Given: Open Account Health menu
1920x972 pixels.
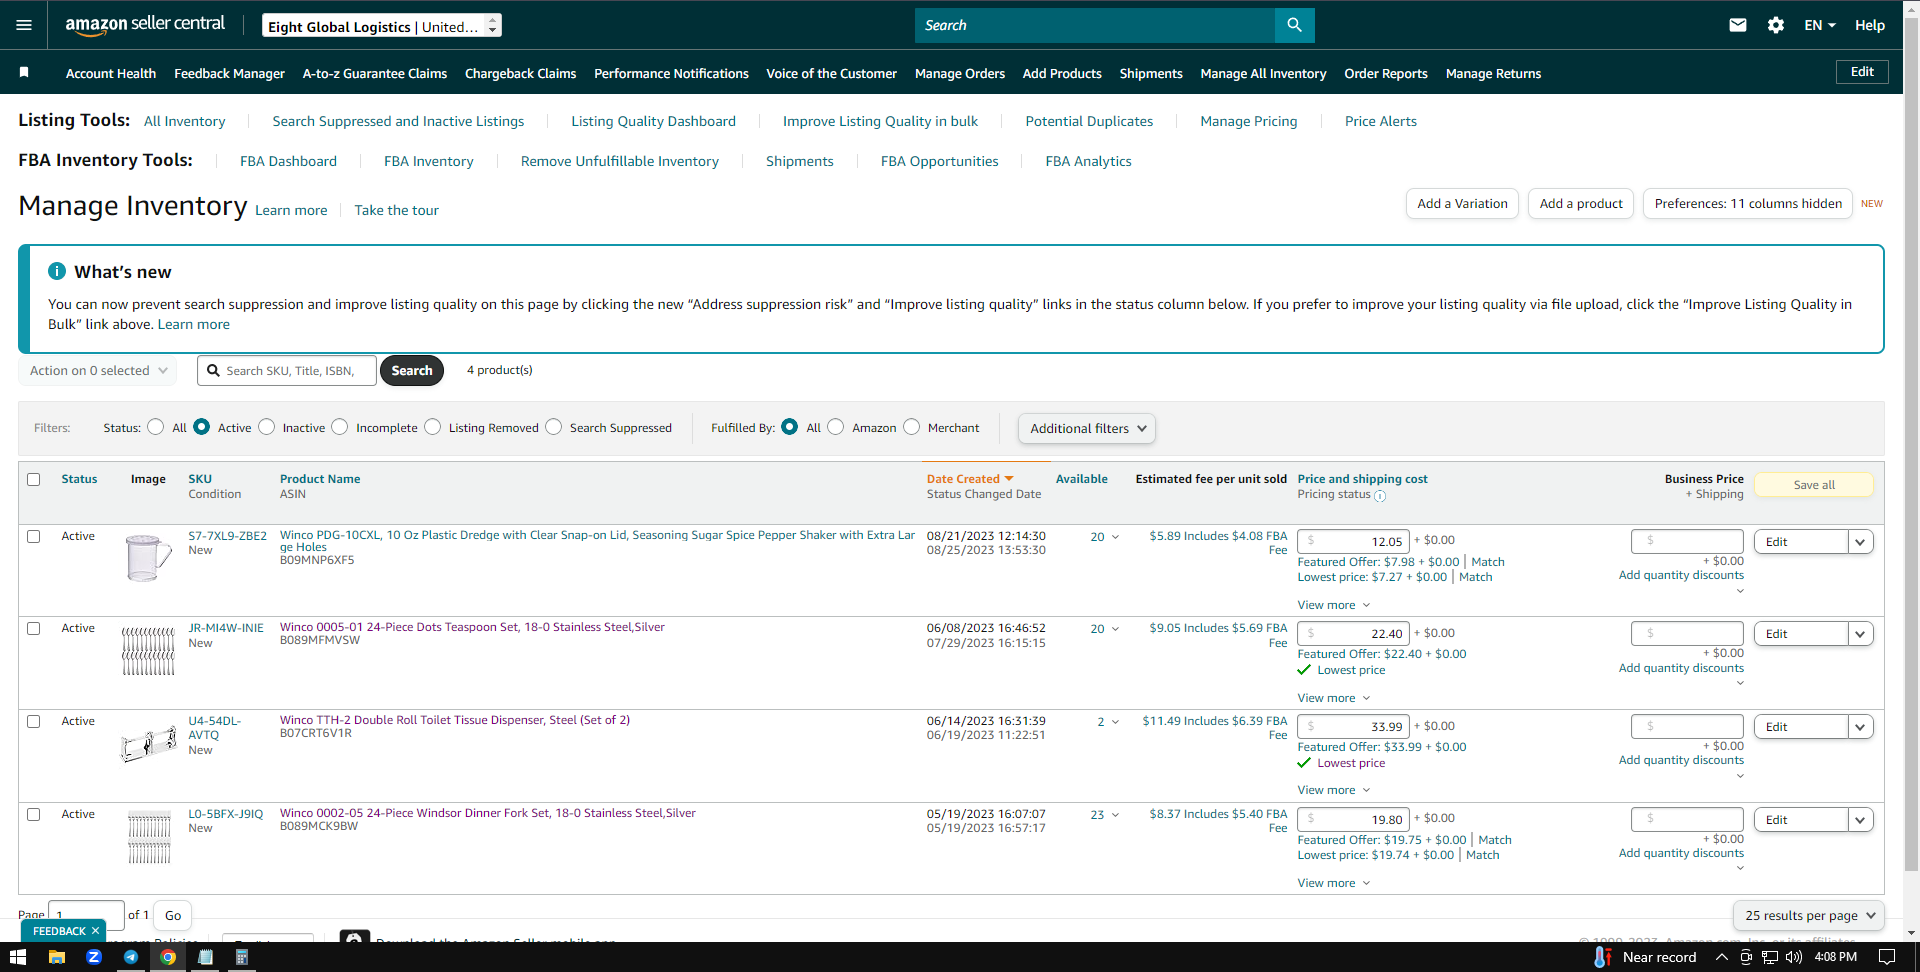Looking at the screenshot, I should [x=111, y=73].
